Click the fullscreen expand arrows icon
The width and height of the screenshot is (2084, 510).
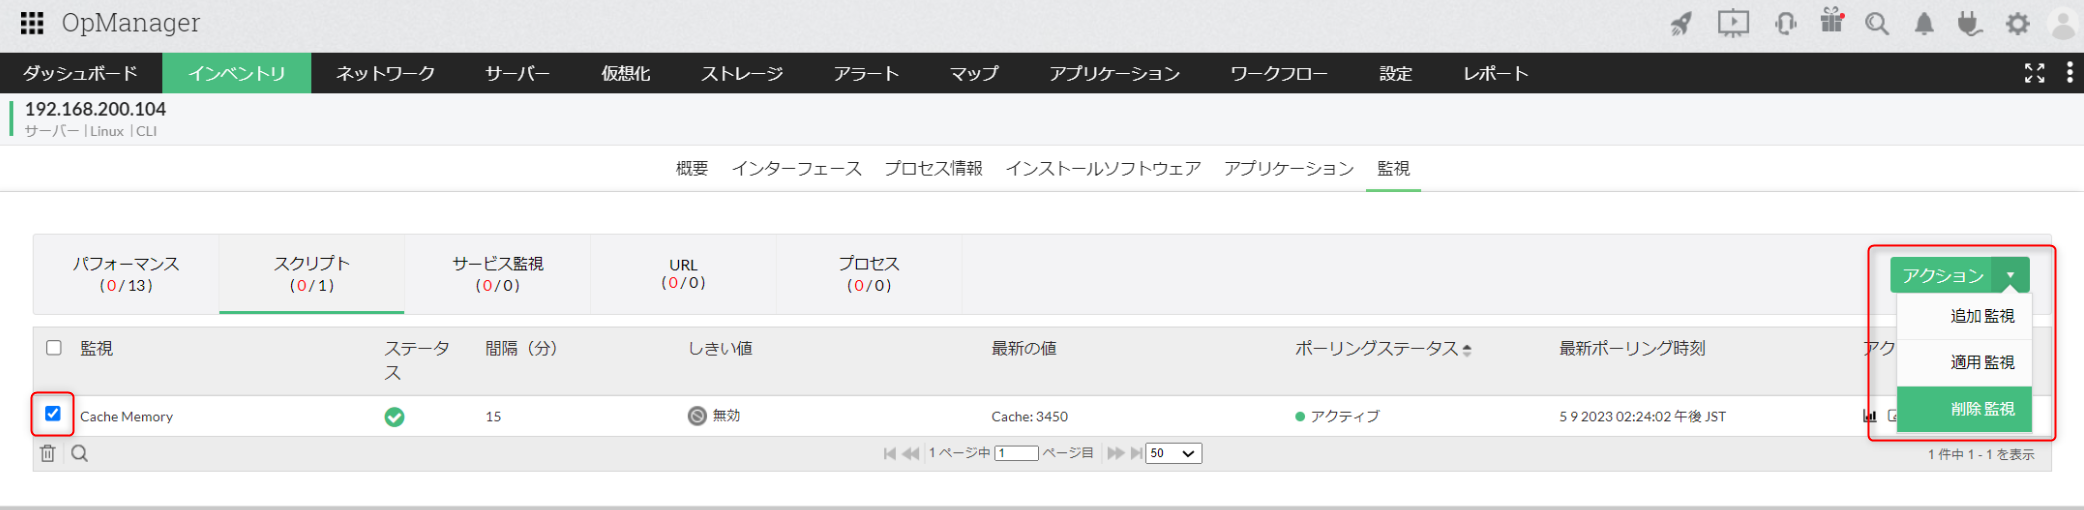click(x=2034, y=73)
